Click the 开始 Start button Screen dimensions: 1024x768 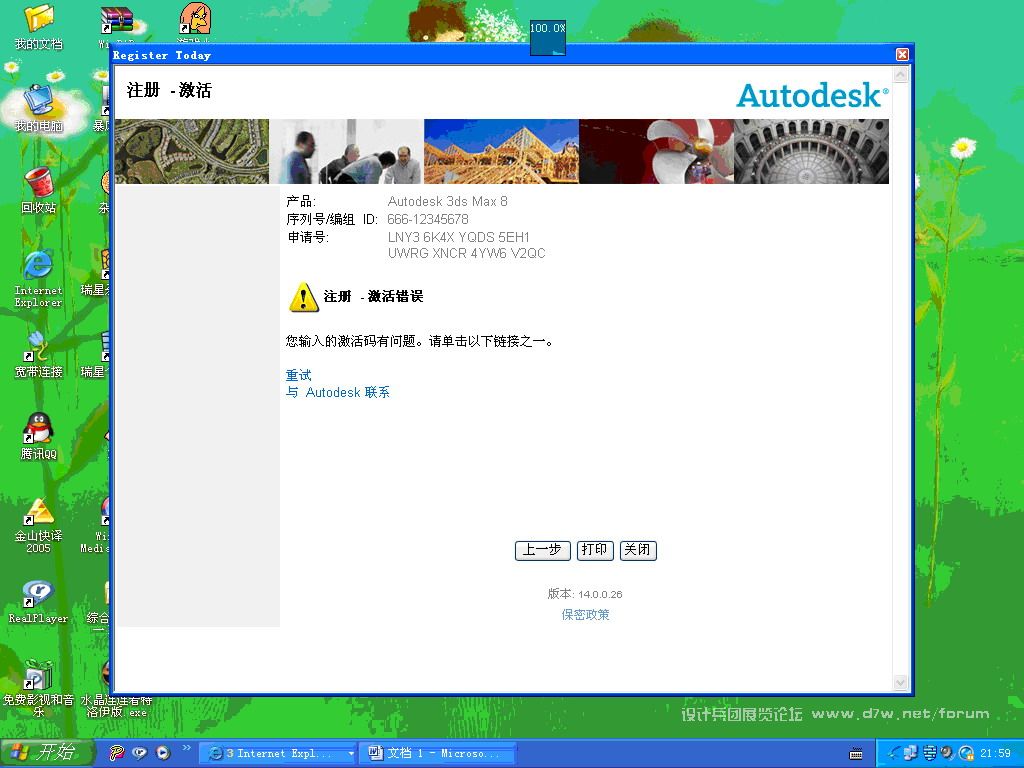[47, 752]
